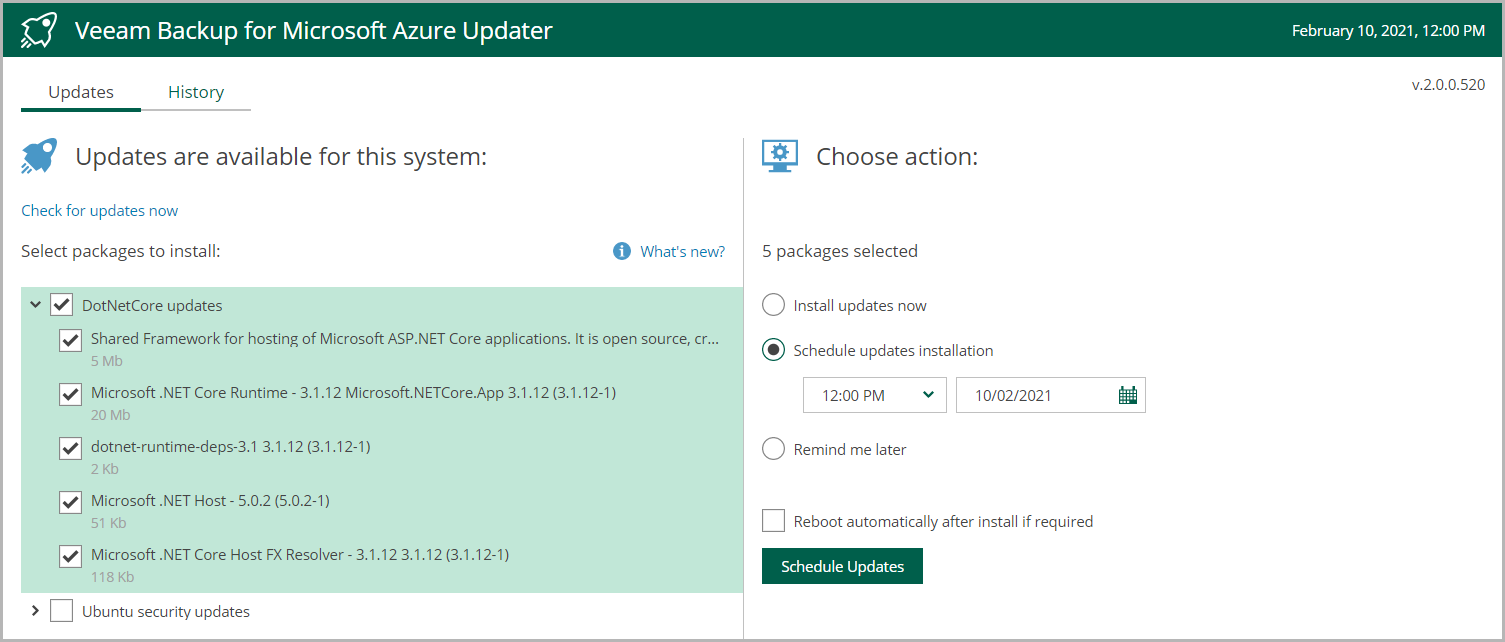1505x642 pixels.
Task: Click the 10/02/2021 date input field
Action: click(1051, 395)
